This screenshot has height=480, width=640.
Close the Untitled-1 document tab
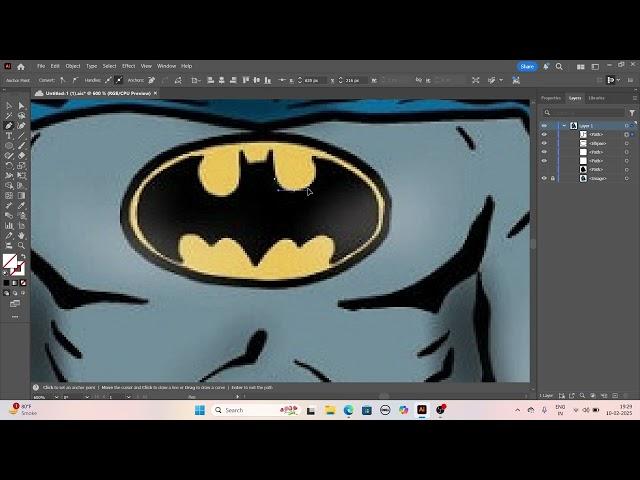point(156,93)
